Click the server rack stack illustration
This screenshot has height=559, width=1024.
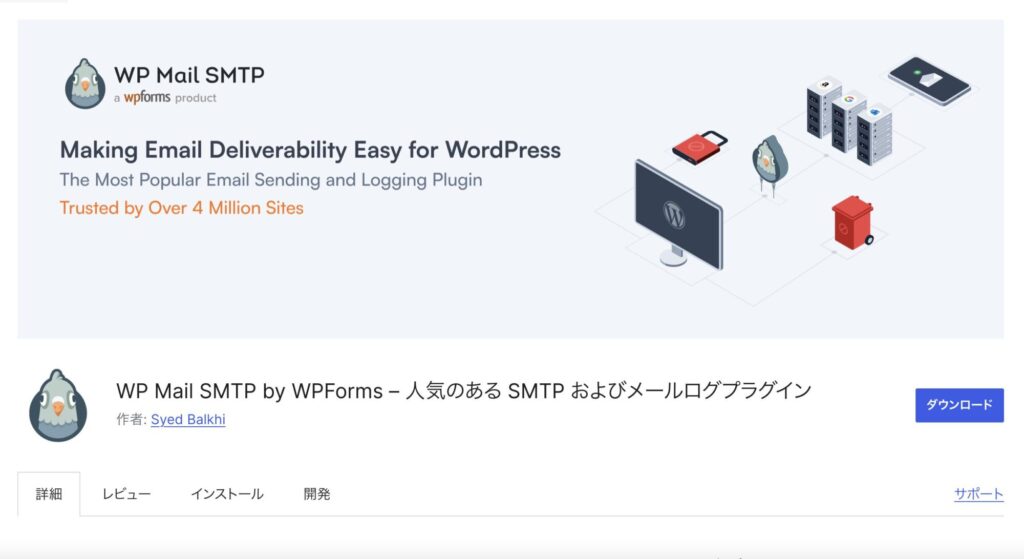tap(849, 120)
